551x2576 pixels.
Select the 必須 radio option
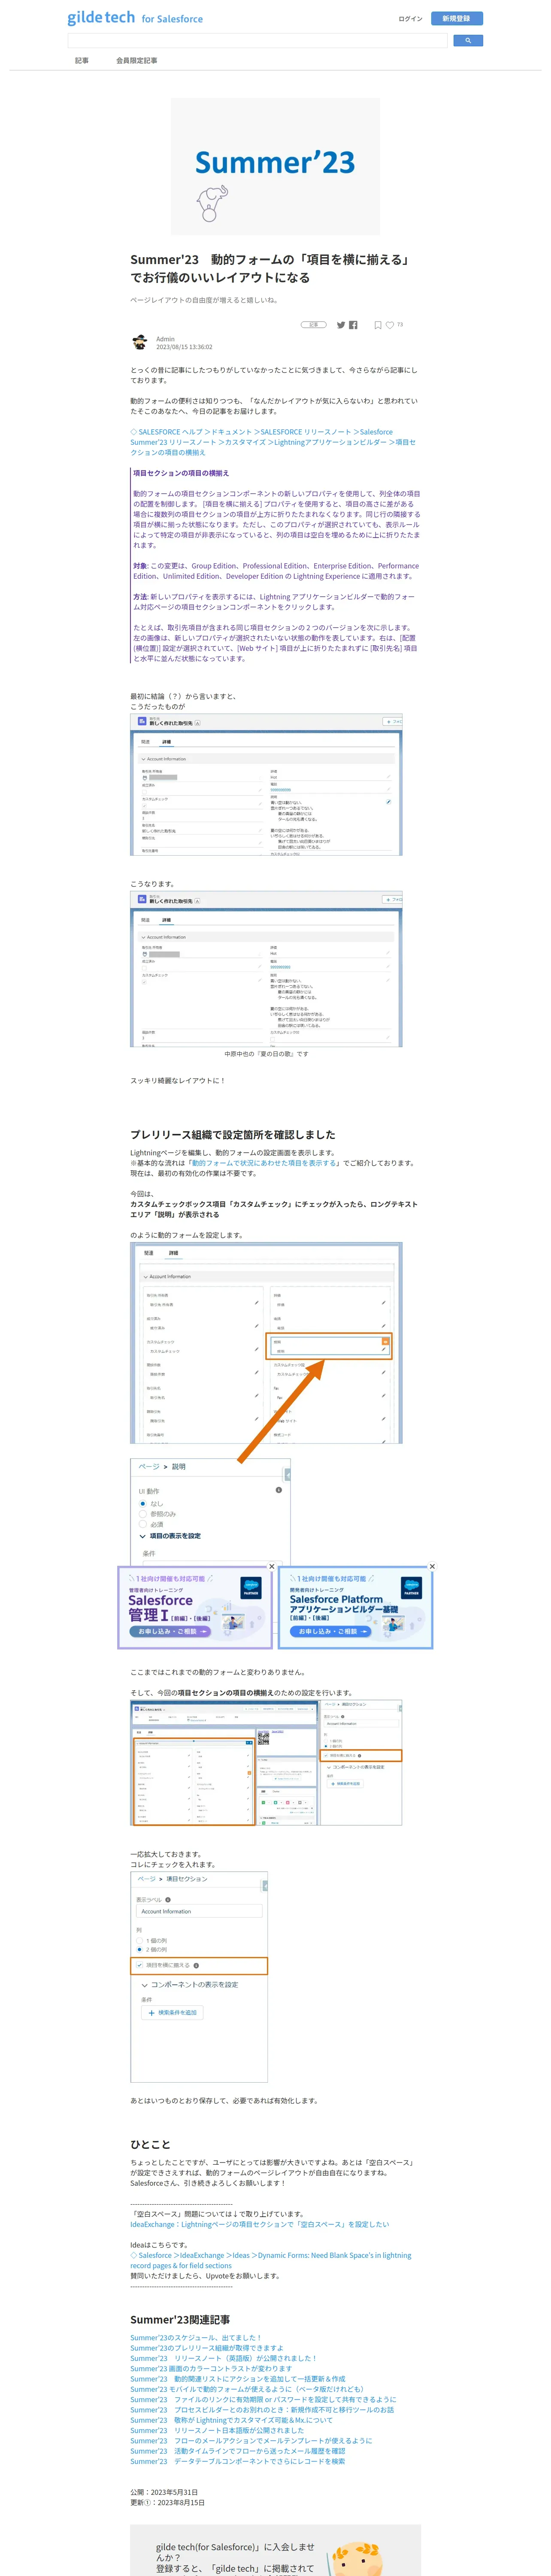click(x=142, y=1525)
